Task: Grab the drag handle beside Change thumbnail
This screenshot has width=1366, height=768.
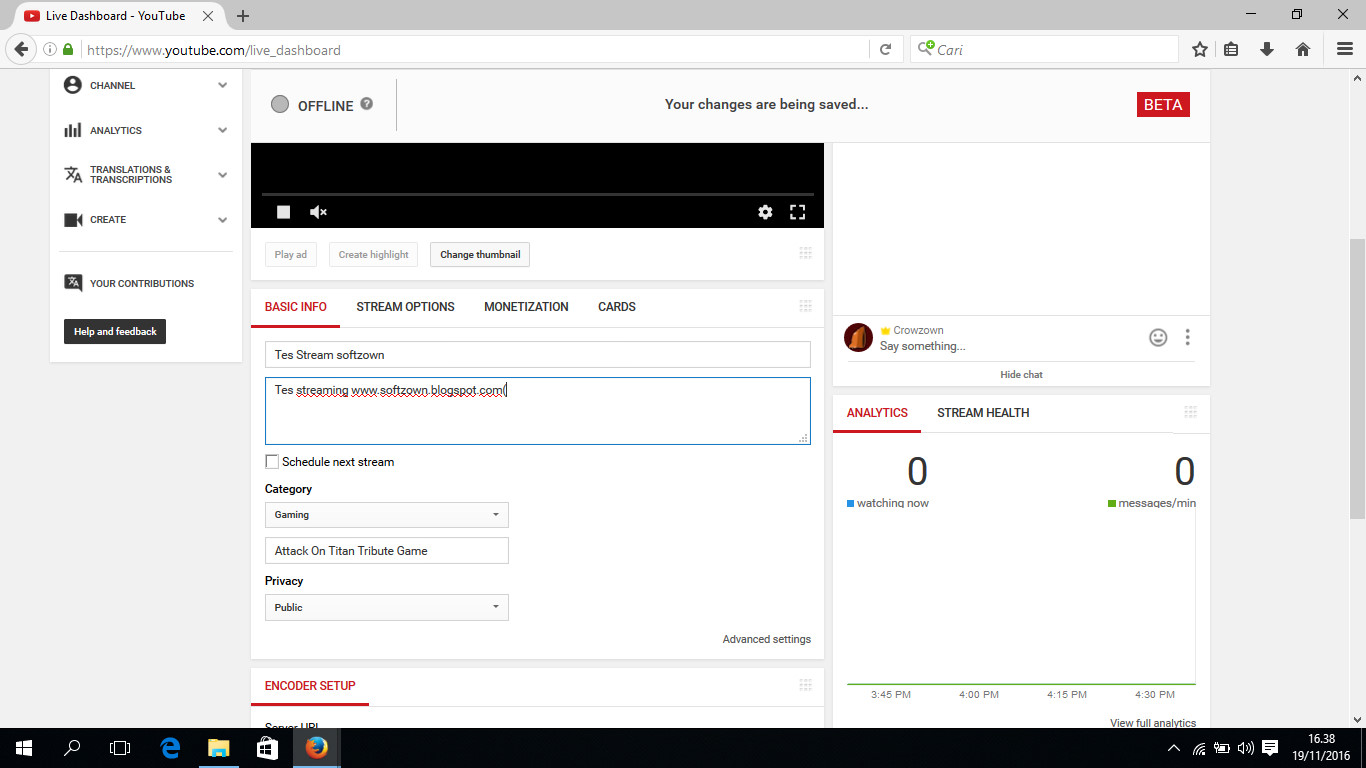Action: pyautogui.click(x=805, y=253)
